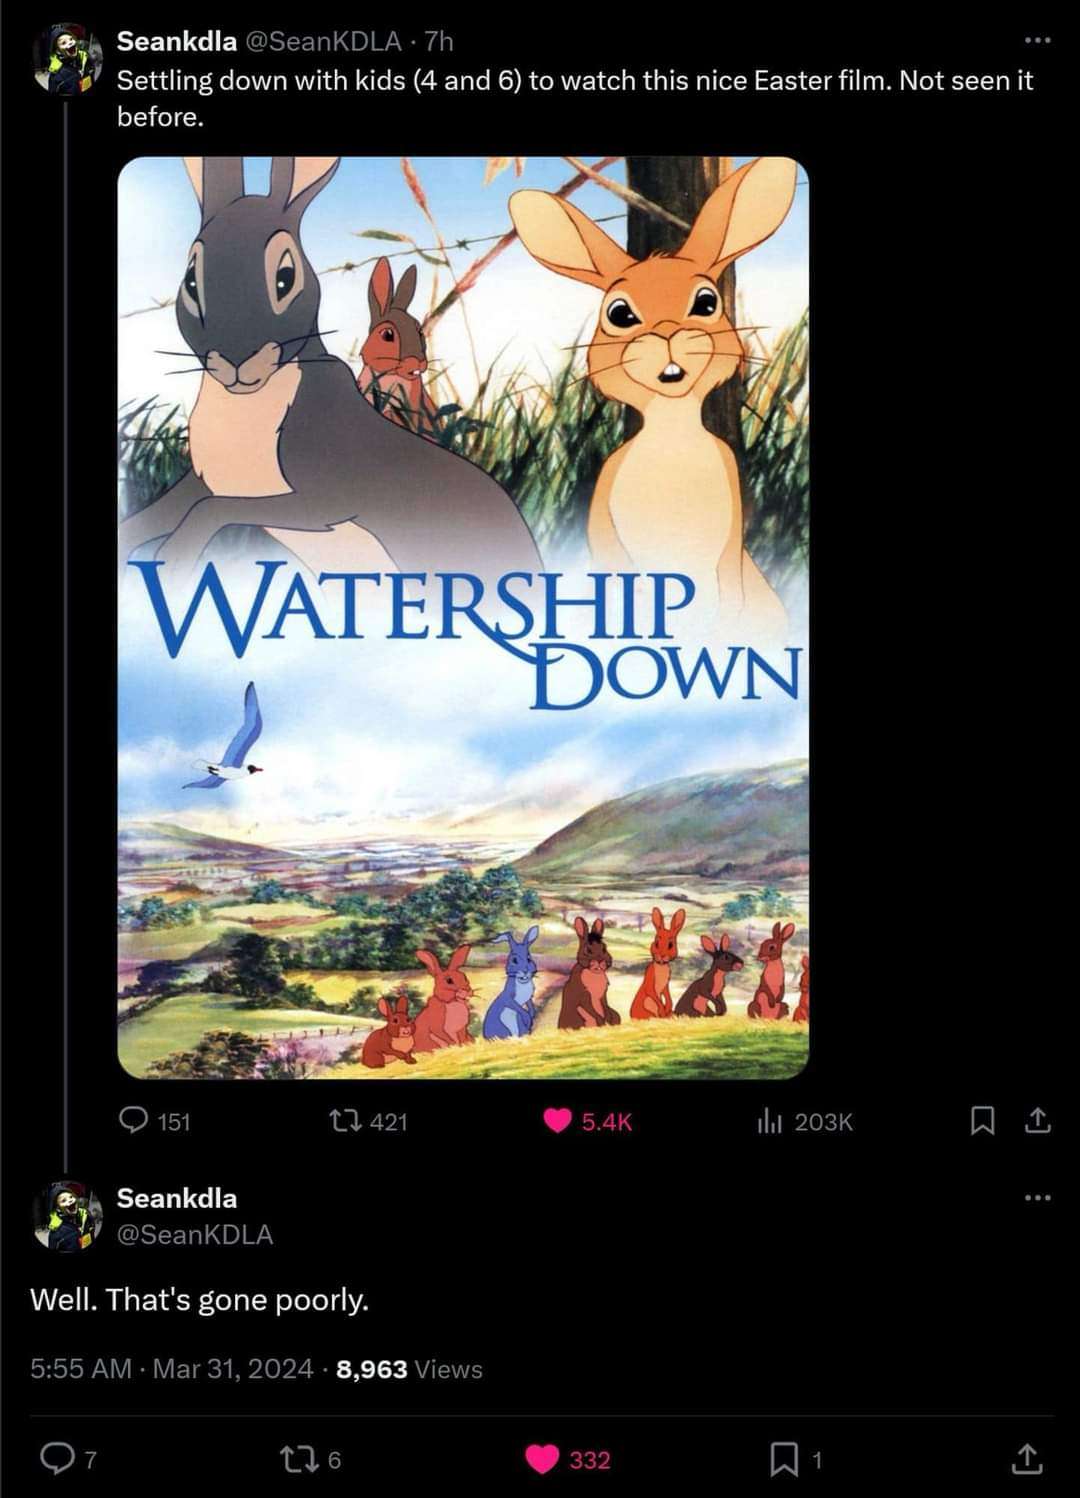Unlike the first post's 5.4K heart

click(557, 1121)
